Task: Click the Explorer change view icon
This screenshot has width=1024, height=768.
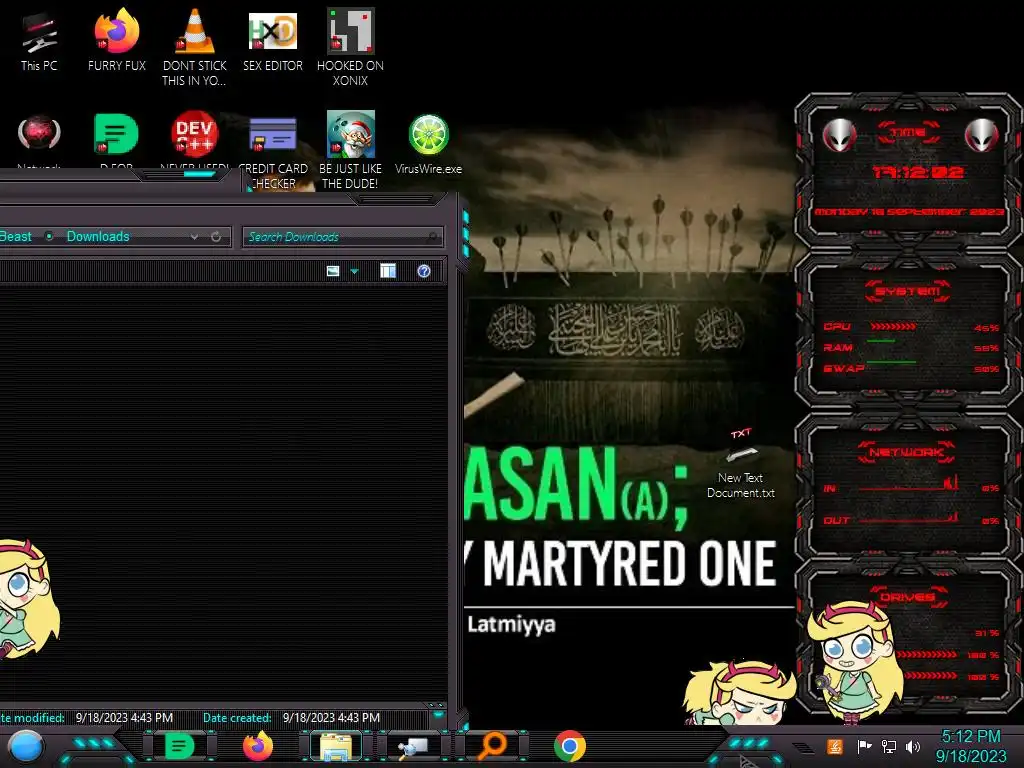Action: (x=333, y=271)
